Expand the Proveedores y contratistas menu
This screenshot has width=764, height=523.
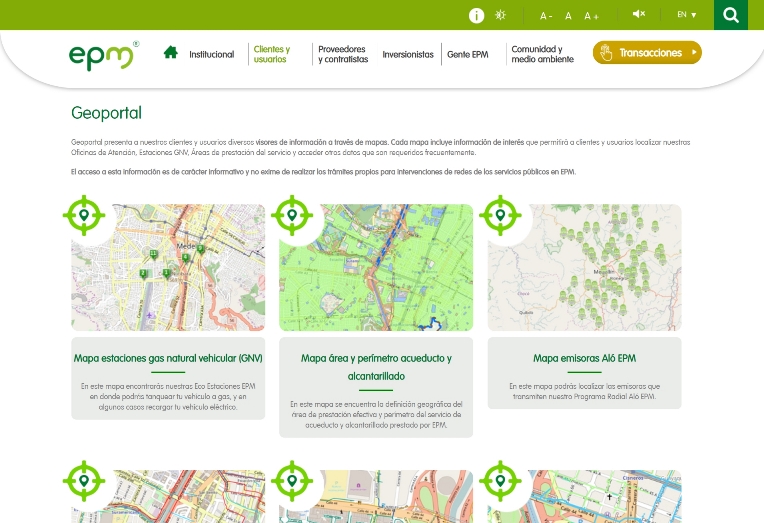tap(342, 54)
